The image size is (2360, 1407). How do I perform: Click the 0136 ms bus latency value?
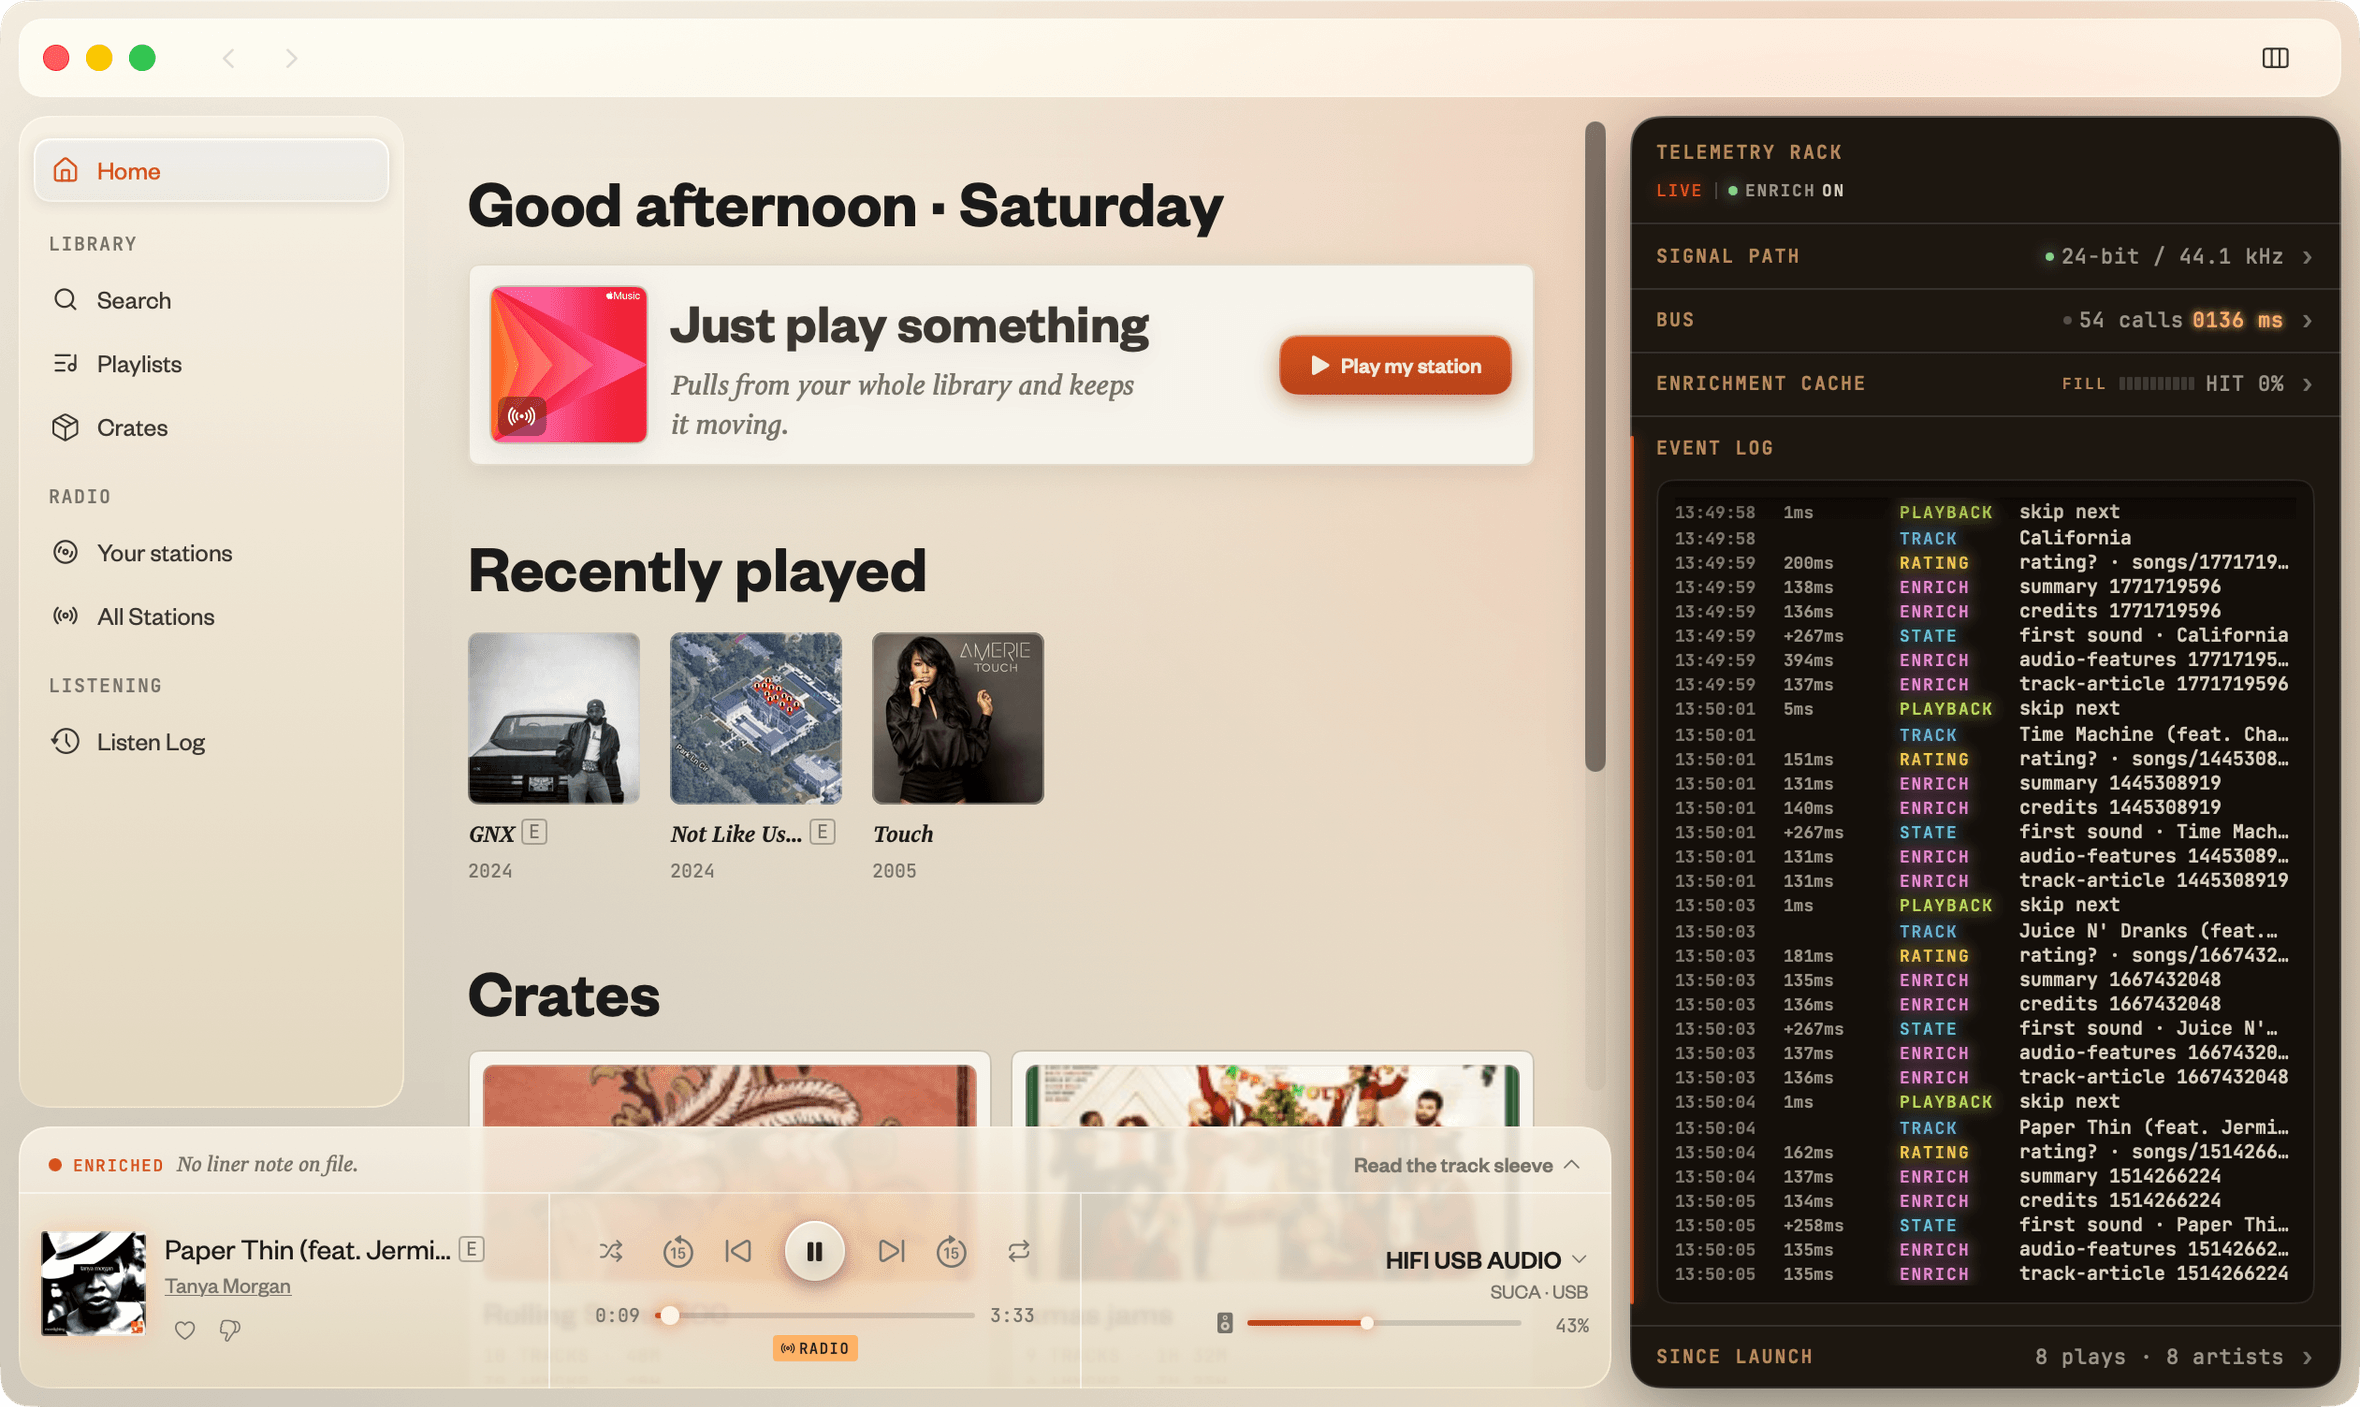(x=2238, y=320)
